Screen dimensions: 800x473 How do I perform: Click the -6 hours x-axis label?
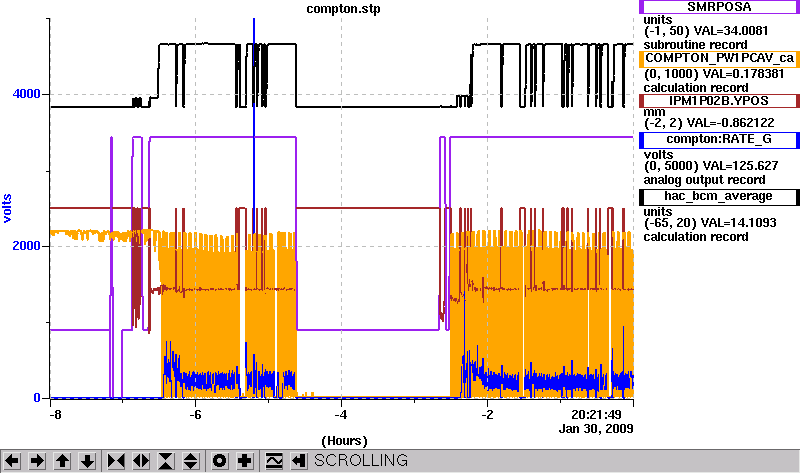coord(195,414)
